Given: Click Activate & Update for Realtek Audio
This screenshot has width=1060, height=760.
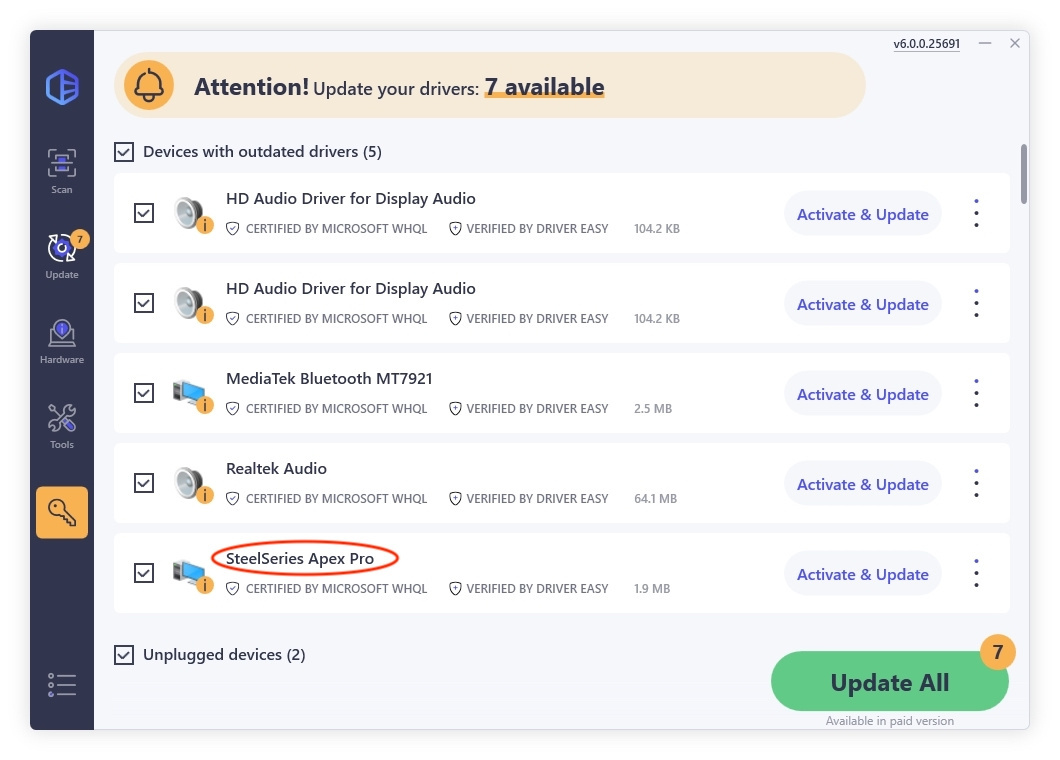Looking at the screenshot, I should [x=863, y=484].
